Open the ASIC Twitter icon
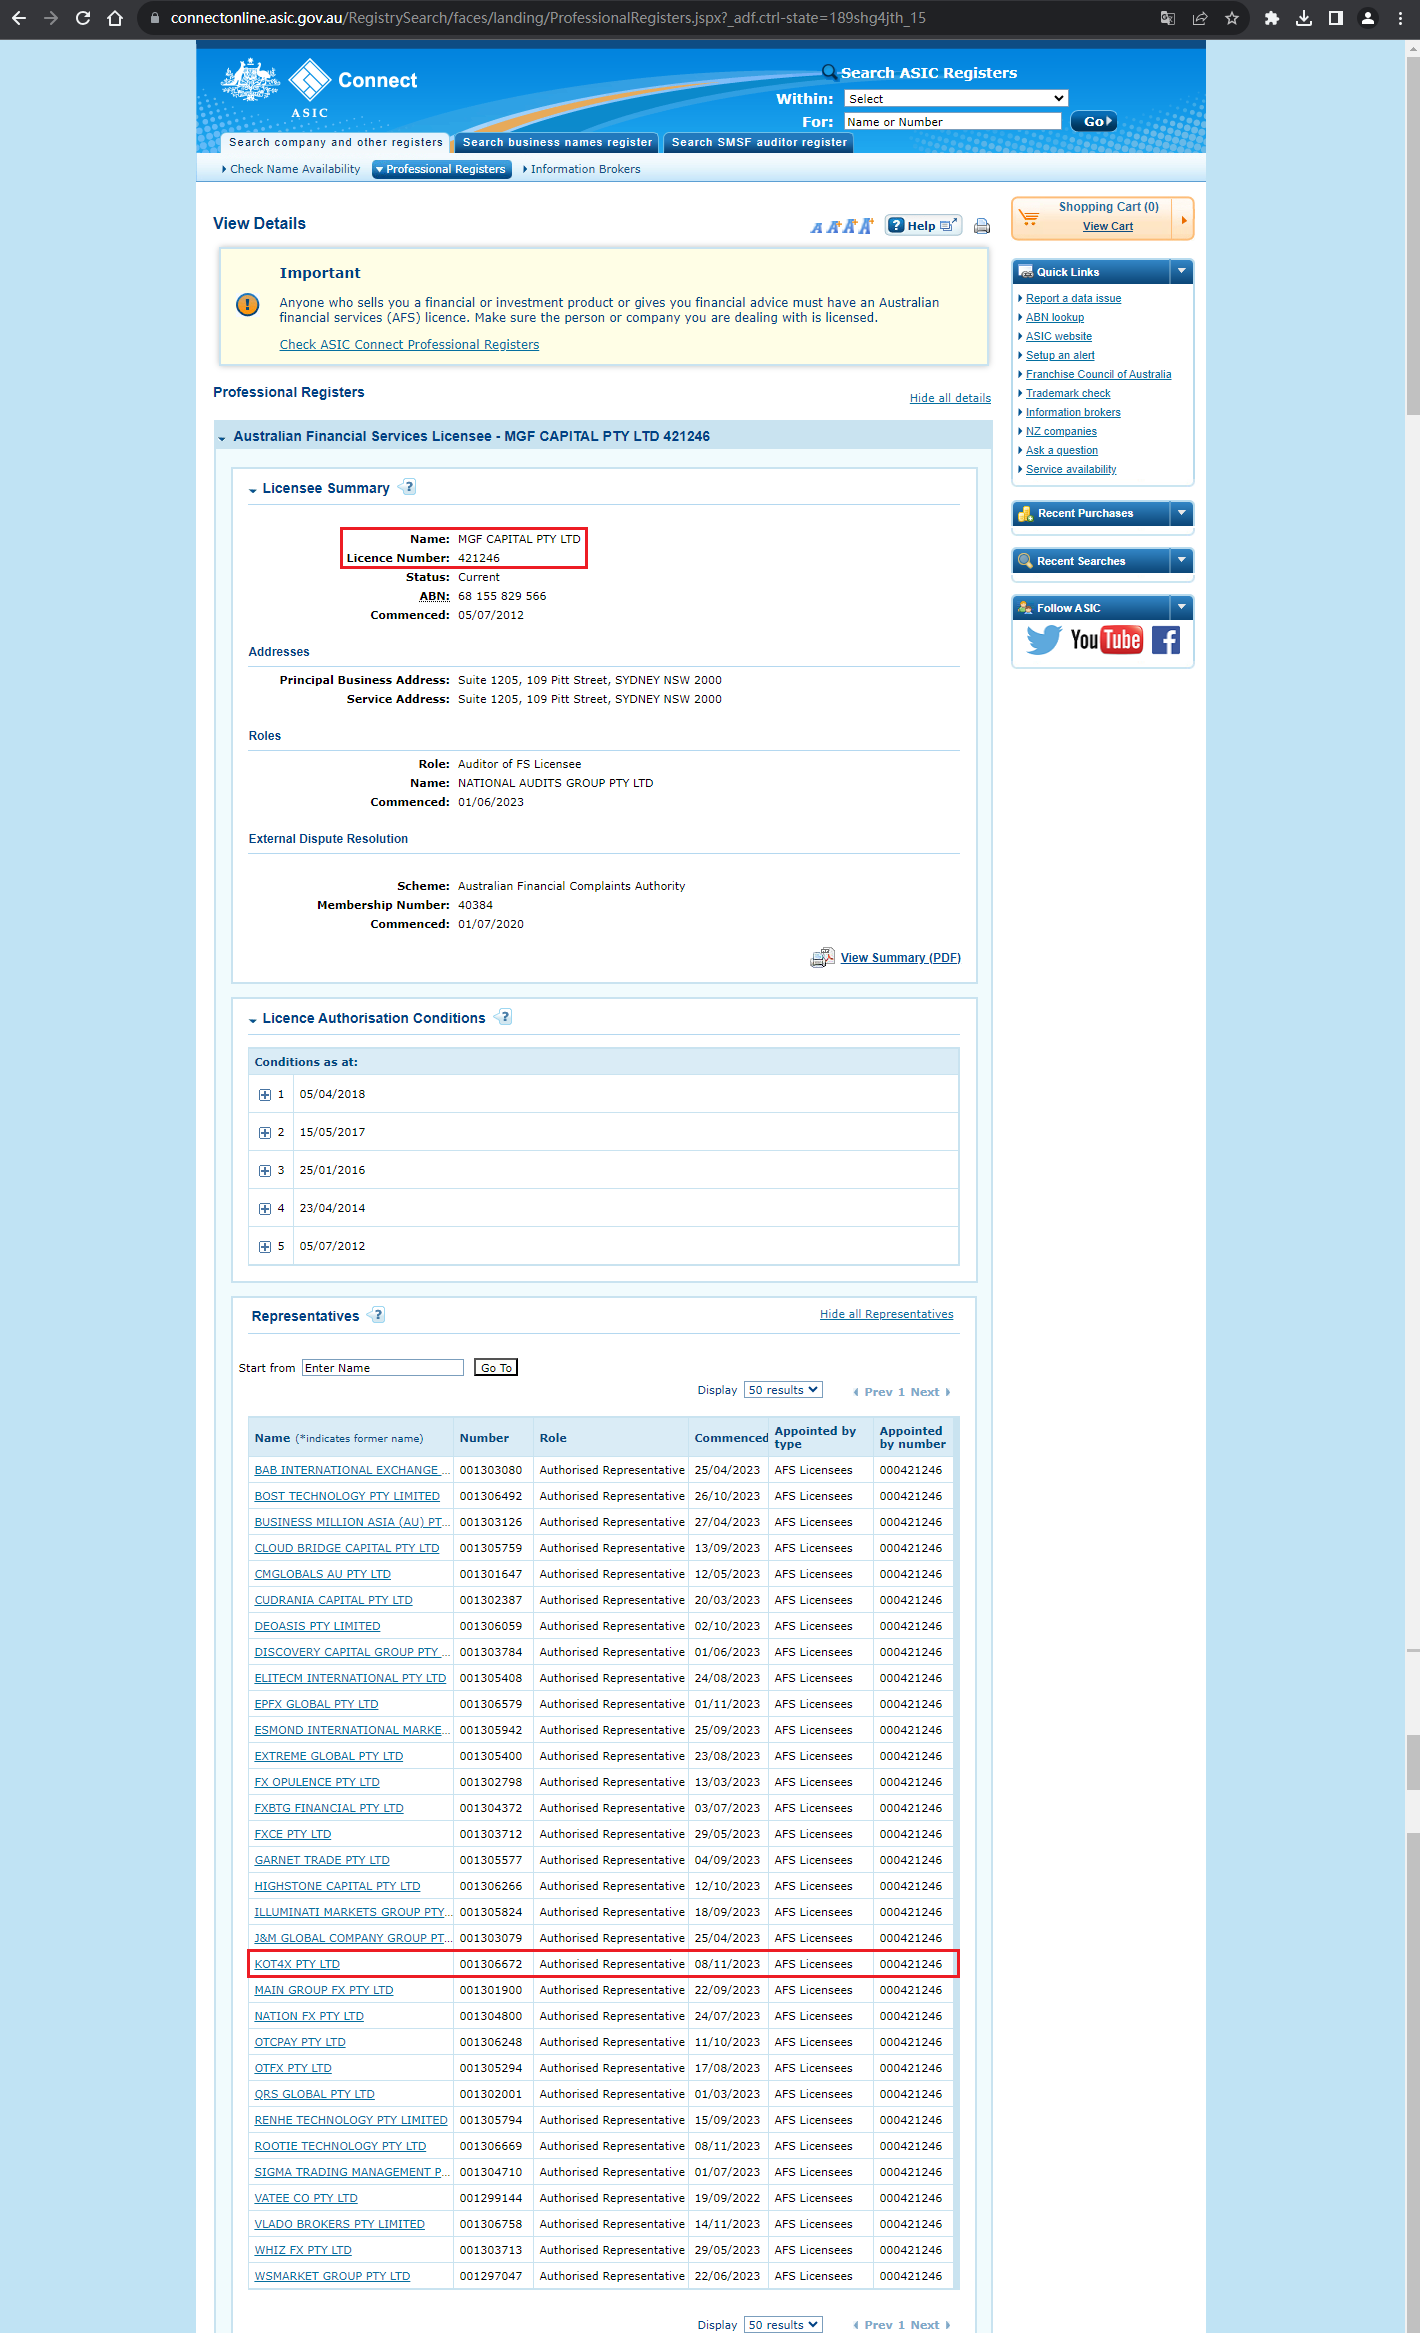This screenshot has width=1420, height=2333. click(x=1044, y=640)
